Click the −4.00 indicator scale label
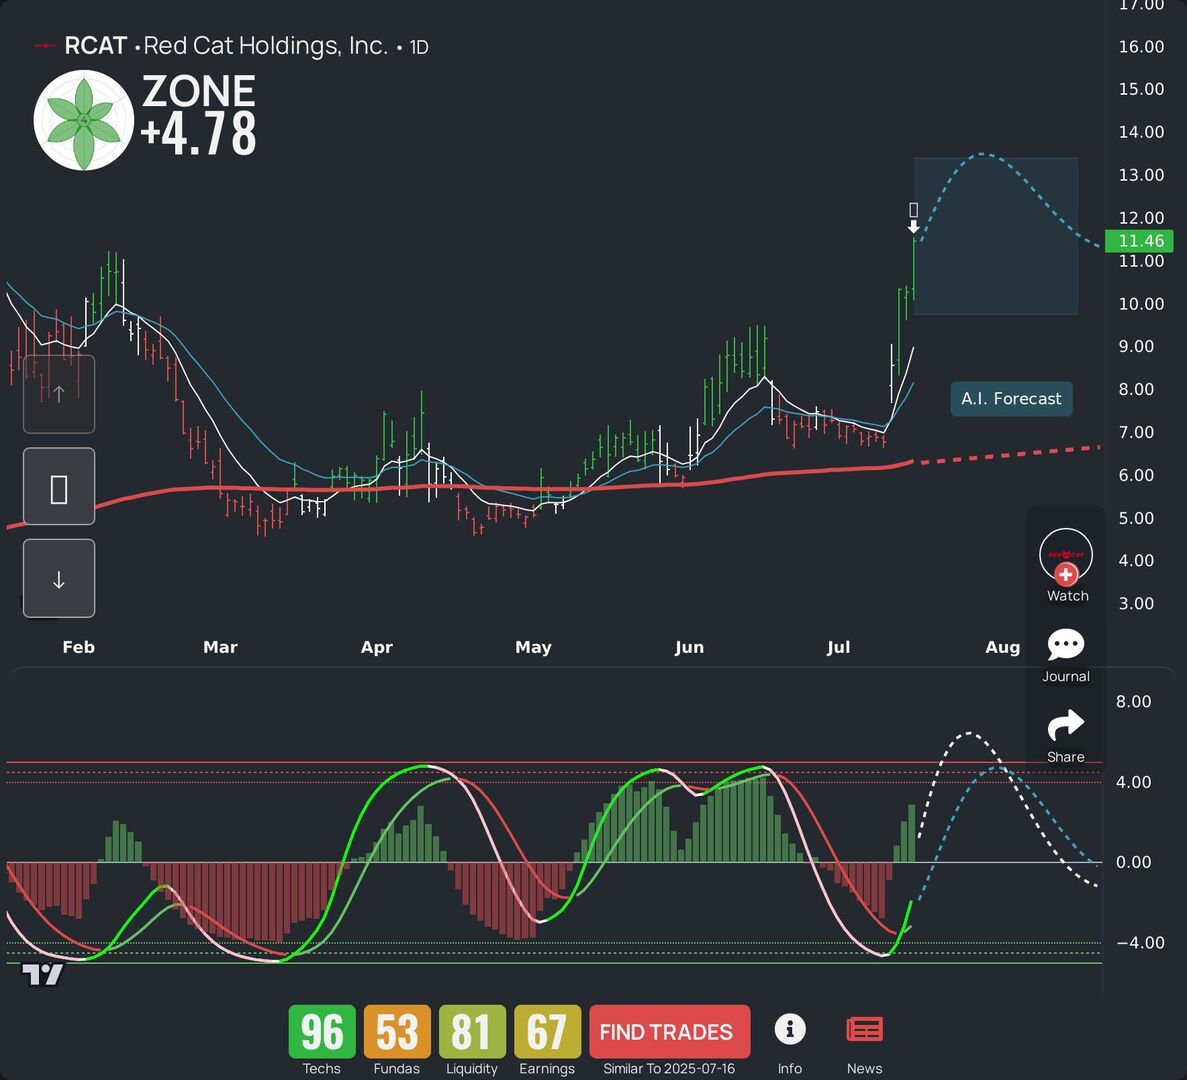Viewport: 1187px width, 1080px height. pos(1140,942)
